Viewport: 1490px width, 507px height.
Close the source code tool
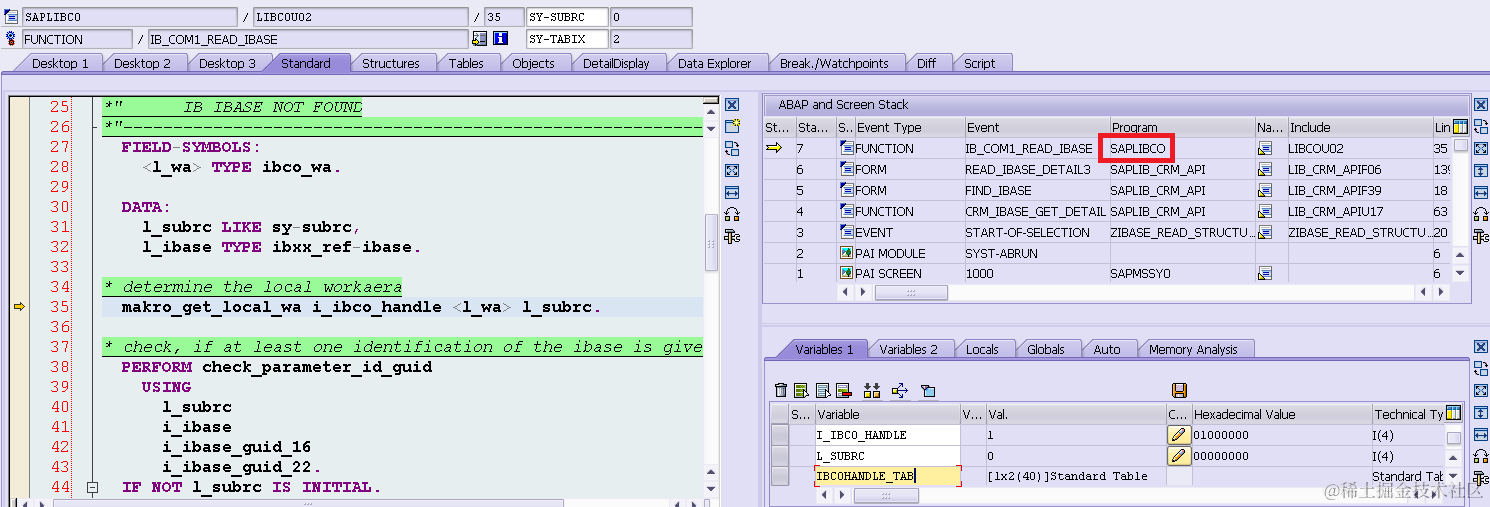(x=732, y=105)
